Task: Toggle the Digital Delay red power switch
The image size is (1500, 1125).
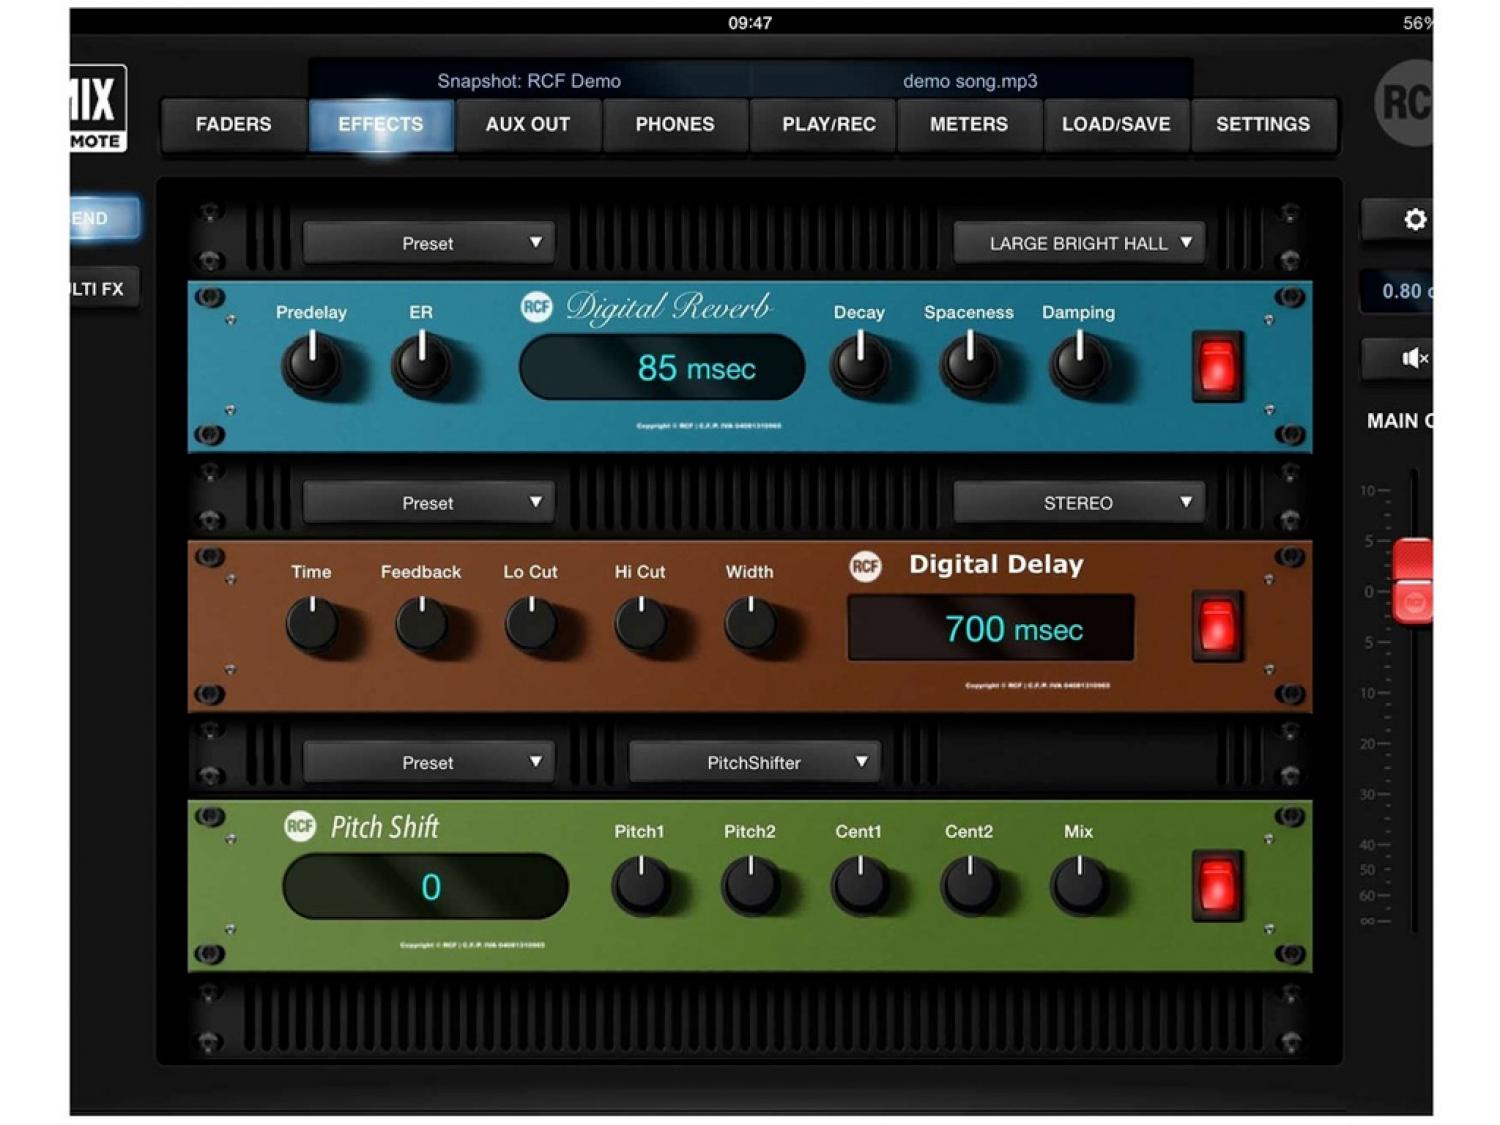Action: (1217, 626)
